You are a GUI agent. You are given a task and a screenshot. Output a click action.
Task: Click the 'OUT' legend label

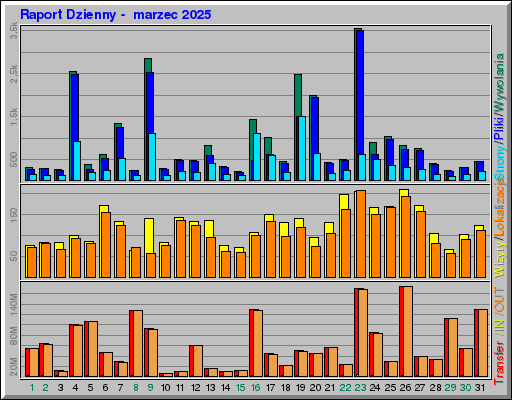point(500,300)
